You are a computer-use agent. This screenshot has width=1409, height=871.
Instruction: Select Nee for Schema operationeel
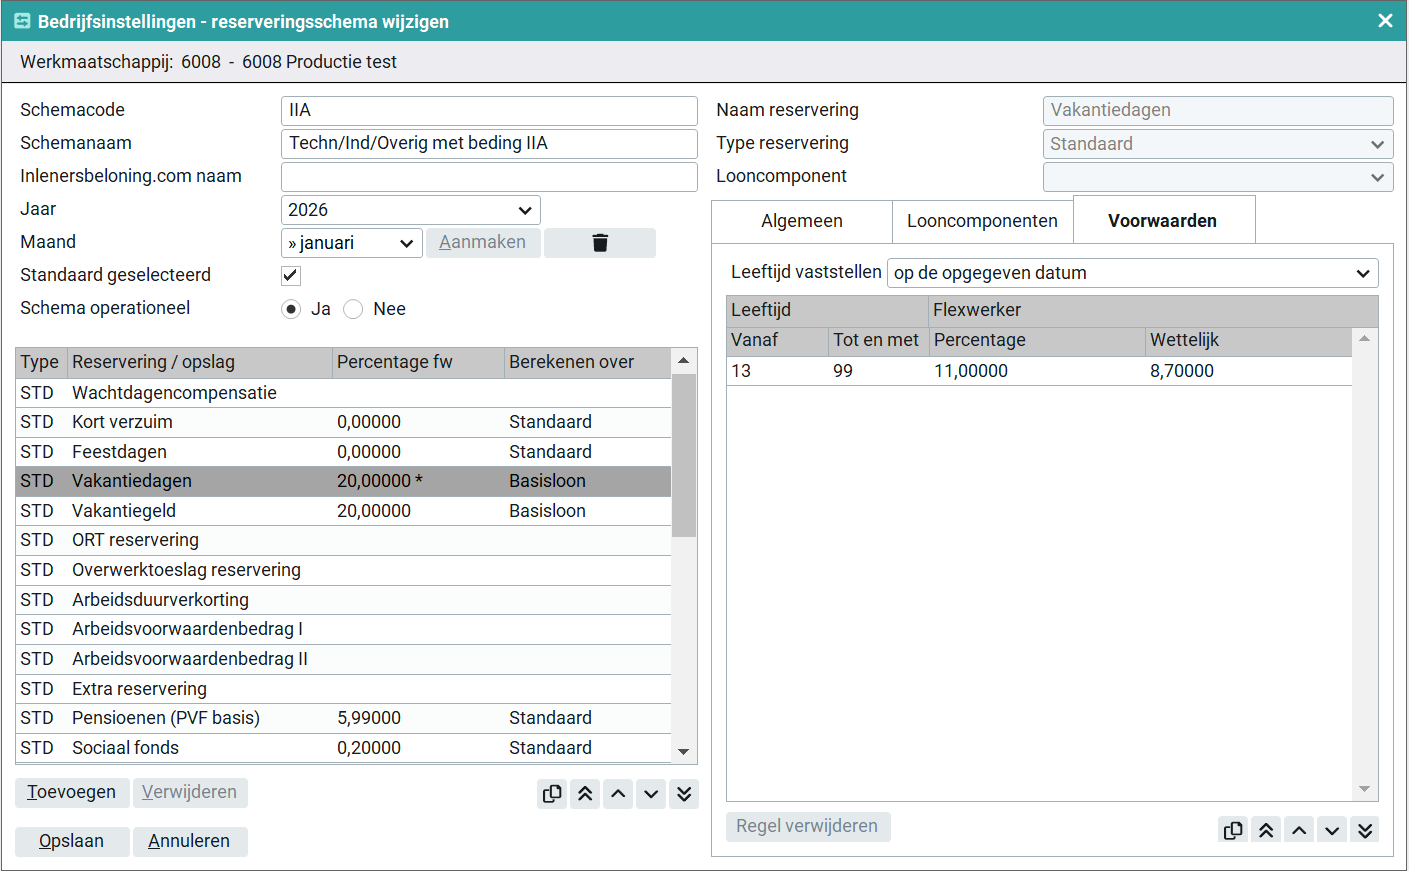coord(353,309)
